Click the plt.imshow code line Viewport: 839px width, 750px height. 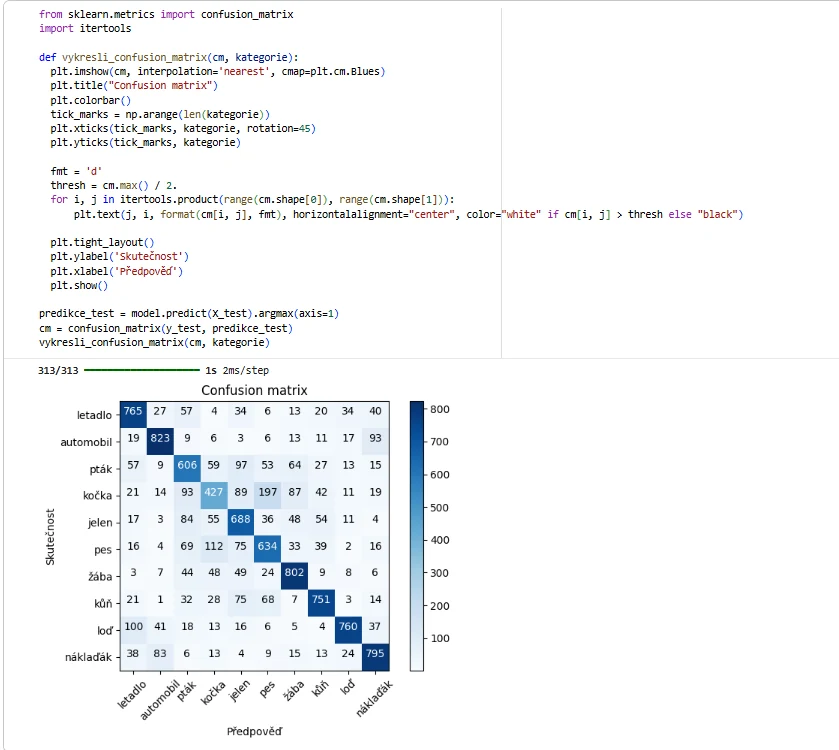tap(218, 71)
